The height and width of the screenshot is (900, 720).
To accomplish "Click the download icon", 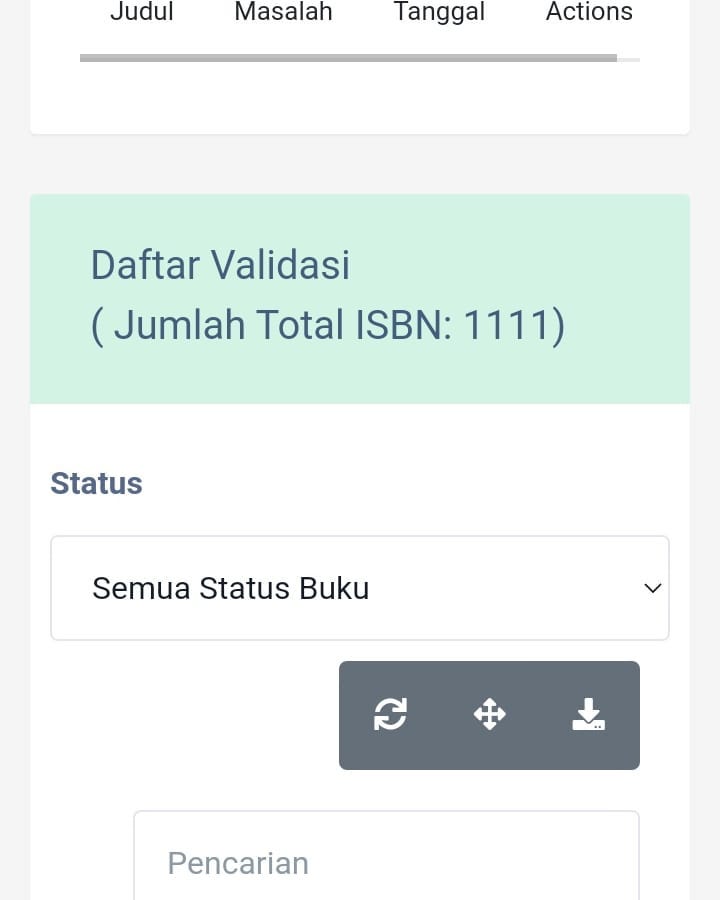I will coord(588,714).
